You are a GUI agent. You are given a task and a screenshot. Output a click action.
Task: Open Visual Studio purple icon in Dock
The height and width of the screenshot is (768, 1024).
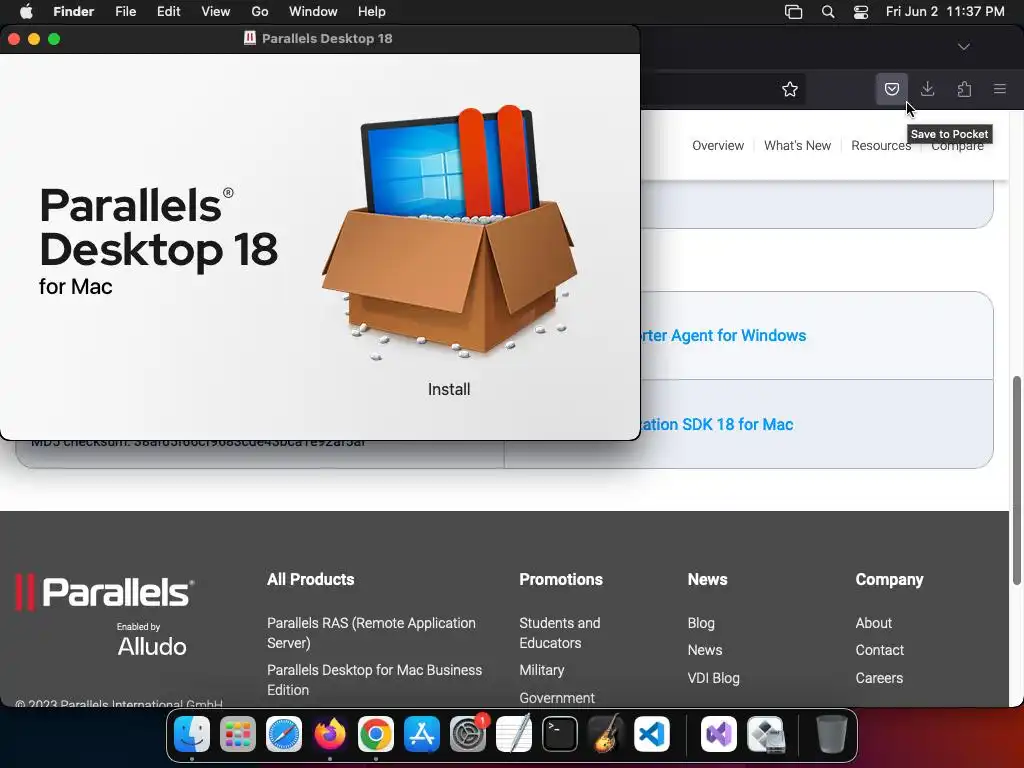point(719,734)
